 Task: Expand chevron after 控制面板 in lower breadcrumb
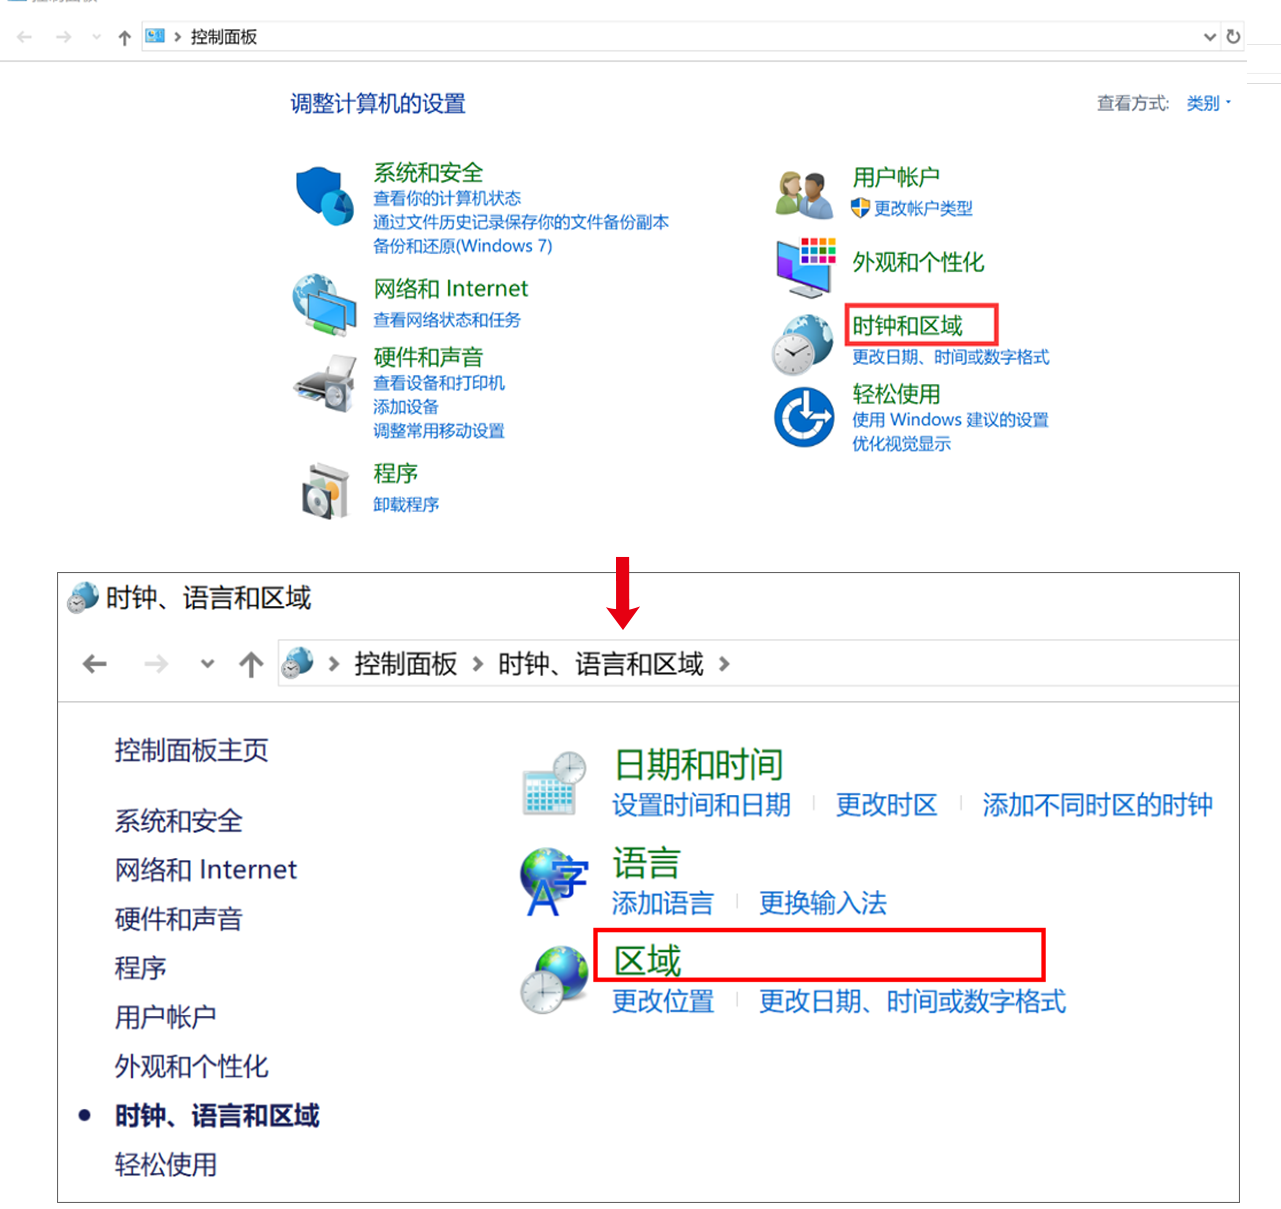click(x=477, y=664)
